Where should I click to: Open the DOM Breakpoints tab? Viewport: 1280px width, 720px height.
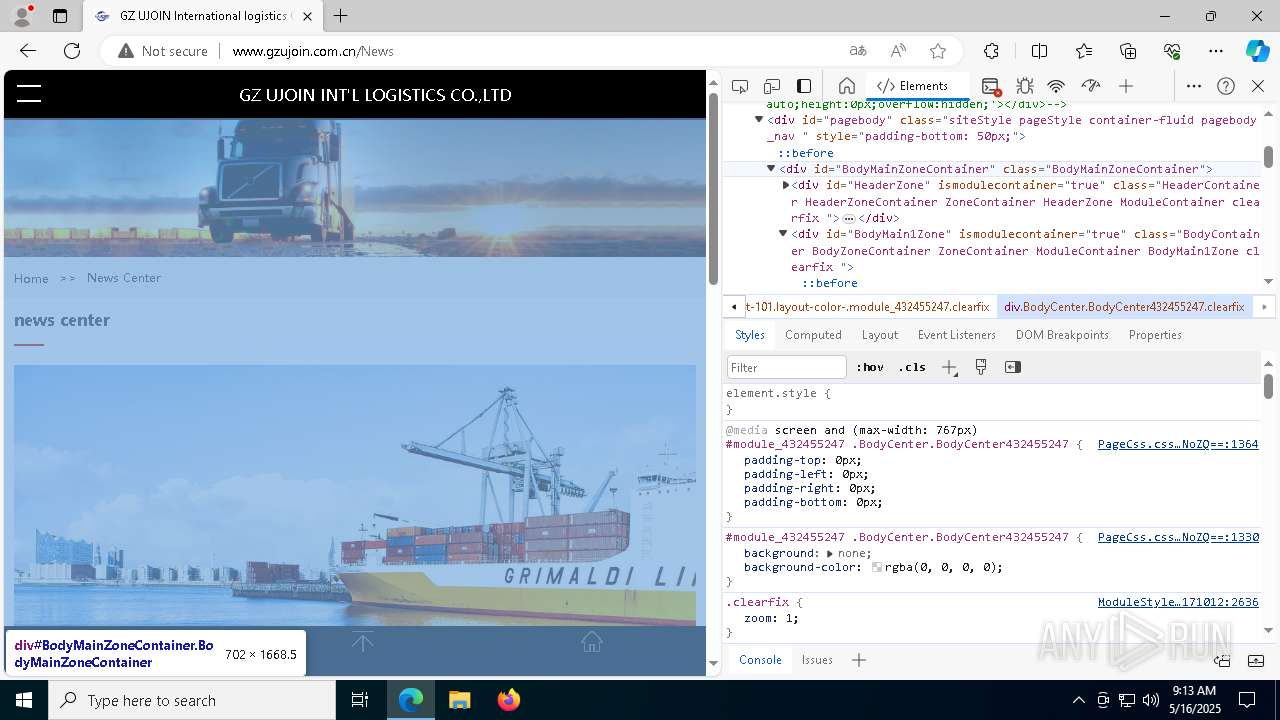(1062, 335)
